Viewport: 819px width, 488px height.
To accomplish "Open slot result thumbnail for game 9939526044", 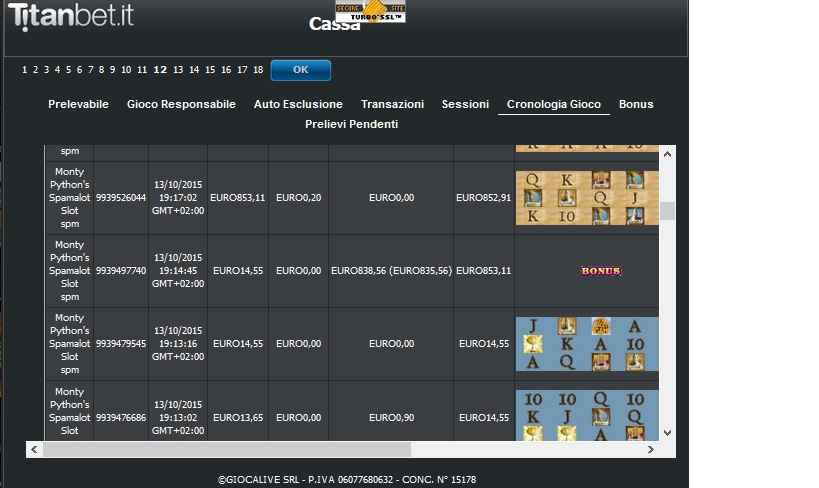I will pos(587,197).
